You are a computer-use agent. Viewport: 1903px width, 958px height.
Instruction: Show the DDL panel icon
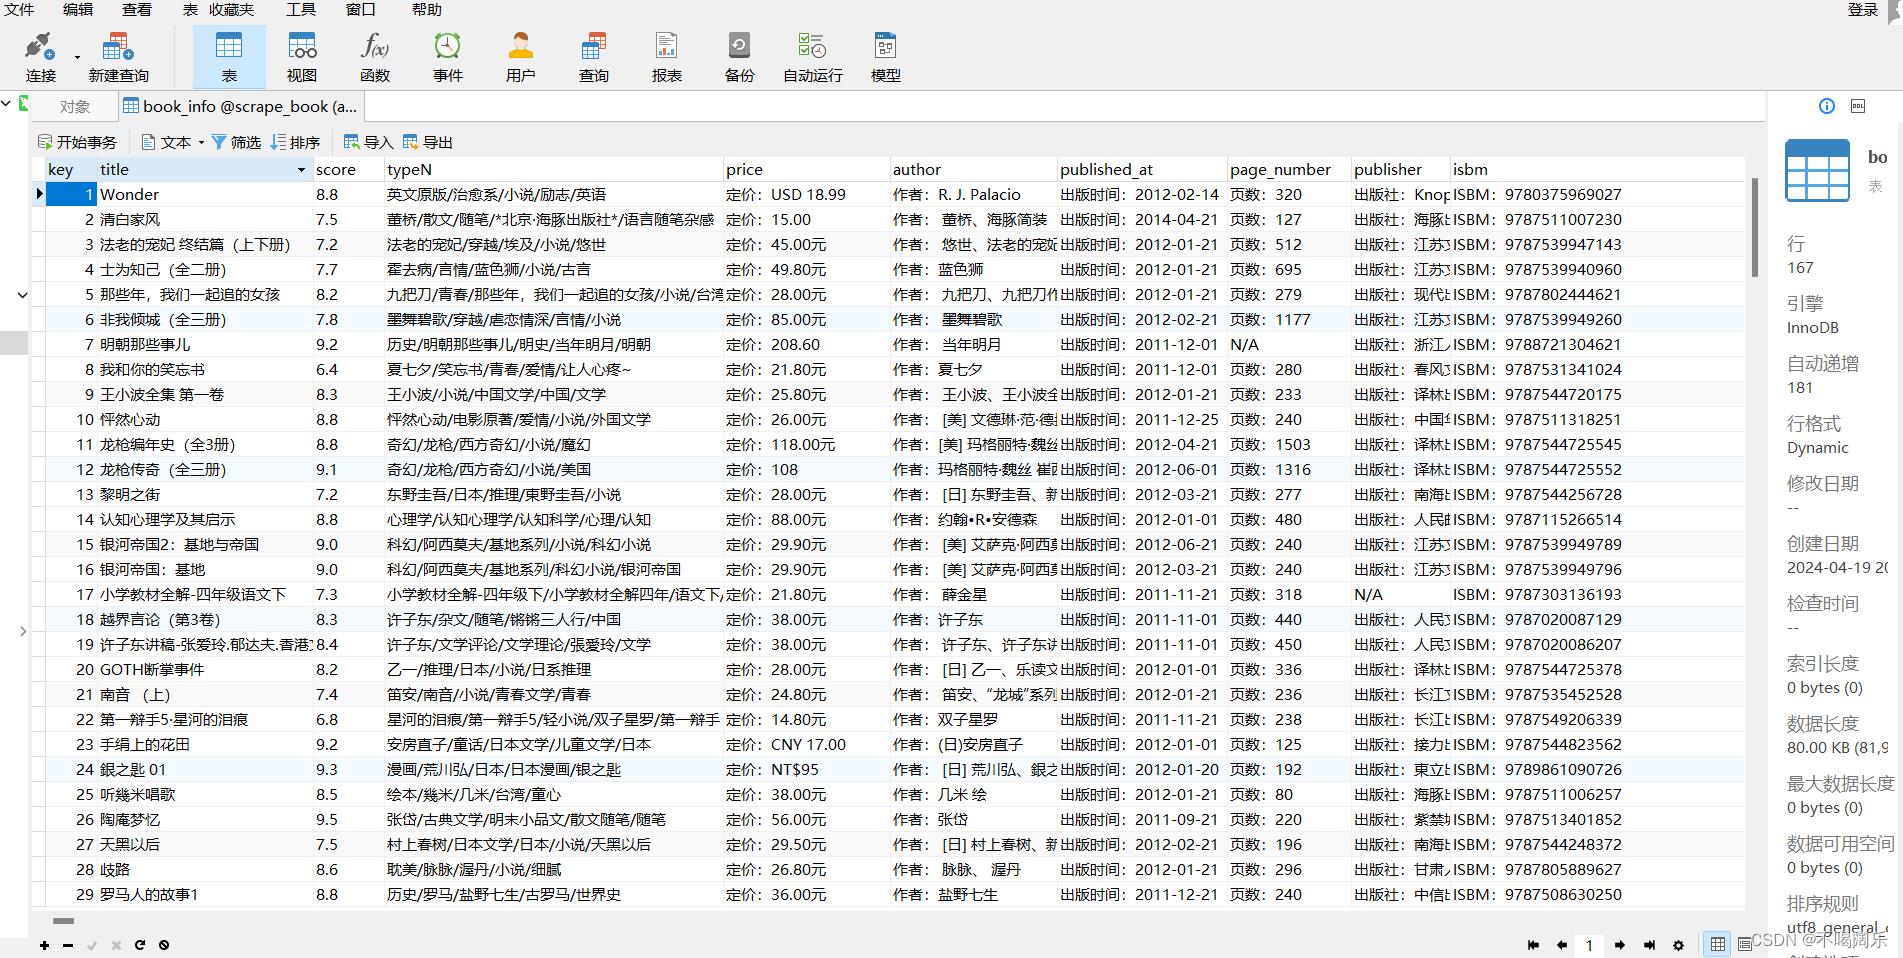(x=1858, y=106)
